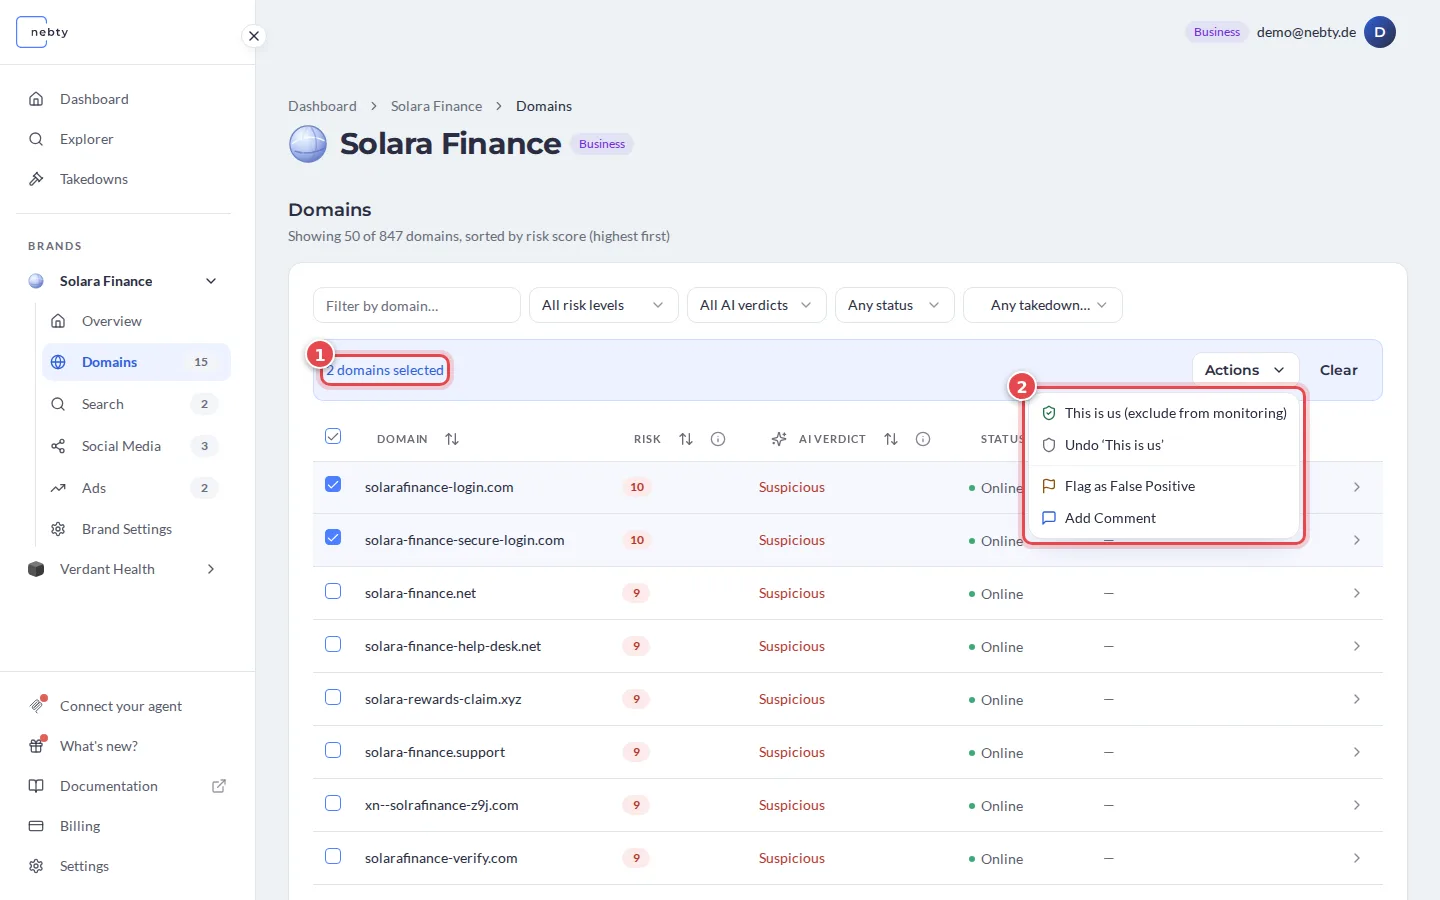1440x900 pixels.
Task: Click the AI Verdict info icon
Action: [923, 439]
